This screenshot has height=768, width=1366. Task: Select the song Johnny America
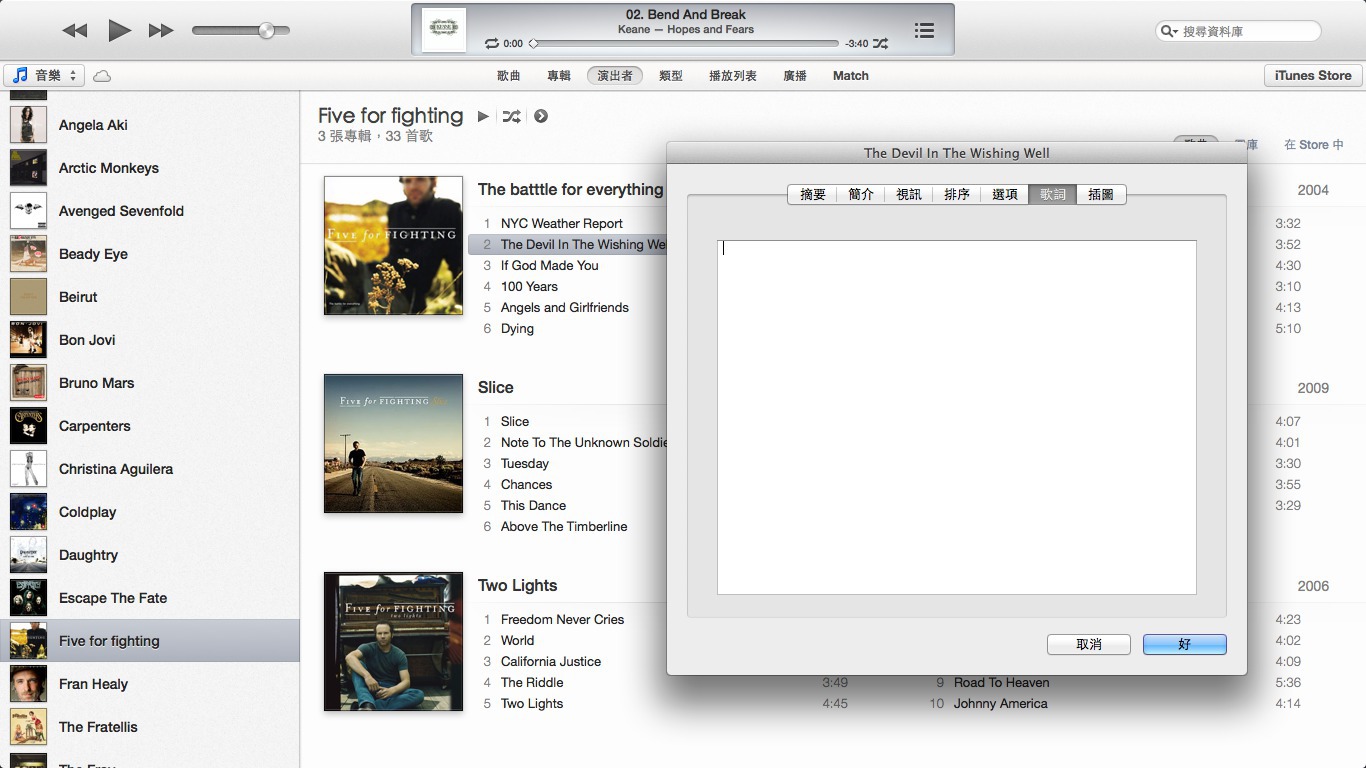(x=1000, y=704)
